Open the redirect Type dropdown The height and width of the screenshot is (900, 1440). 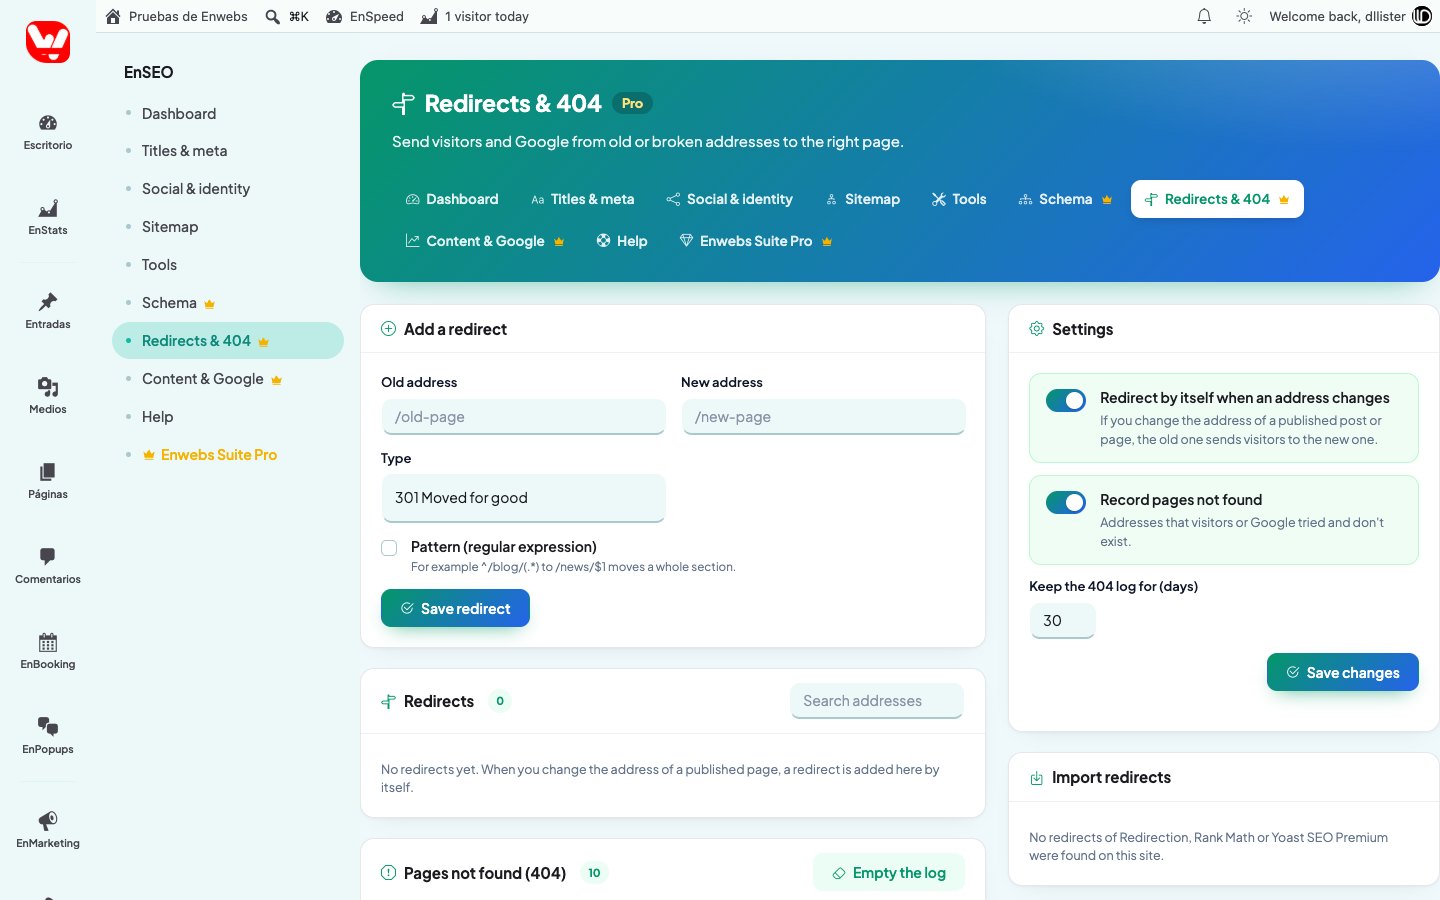pyautogui.click(x=523, y=498)
